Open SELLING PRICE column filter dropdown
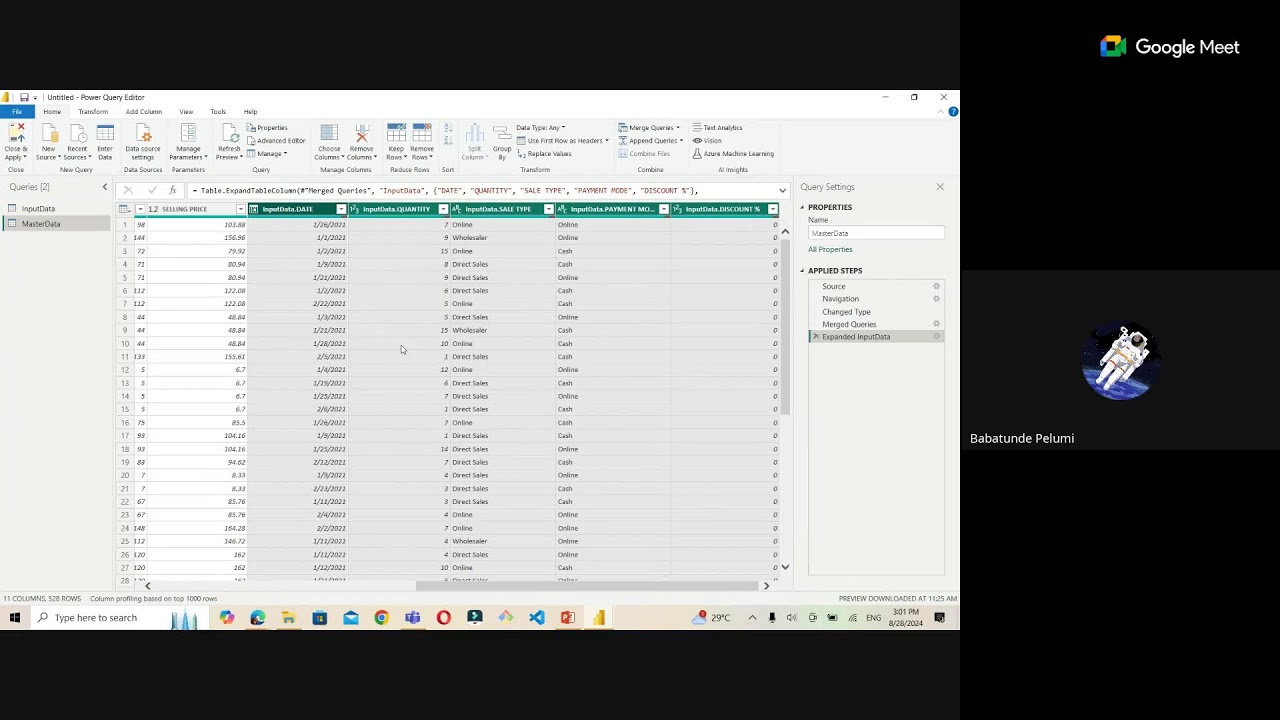Screen dimensions: 1280x720 tap(240, 209)
